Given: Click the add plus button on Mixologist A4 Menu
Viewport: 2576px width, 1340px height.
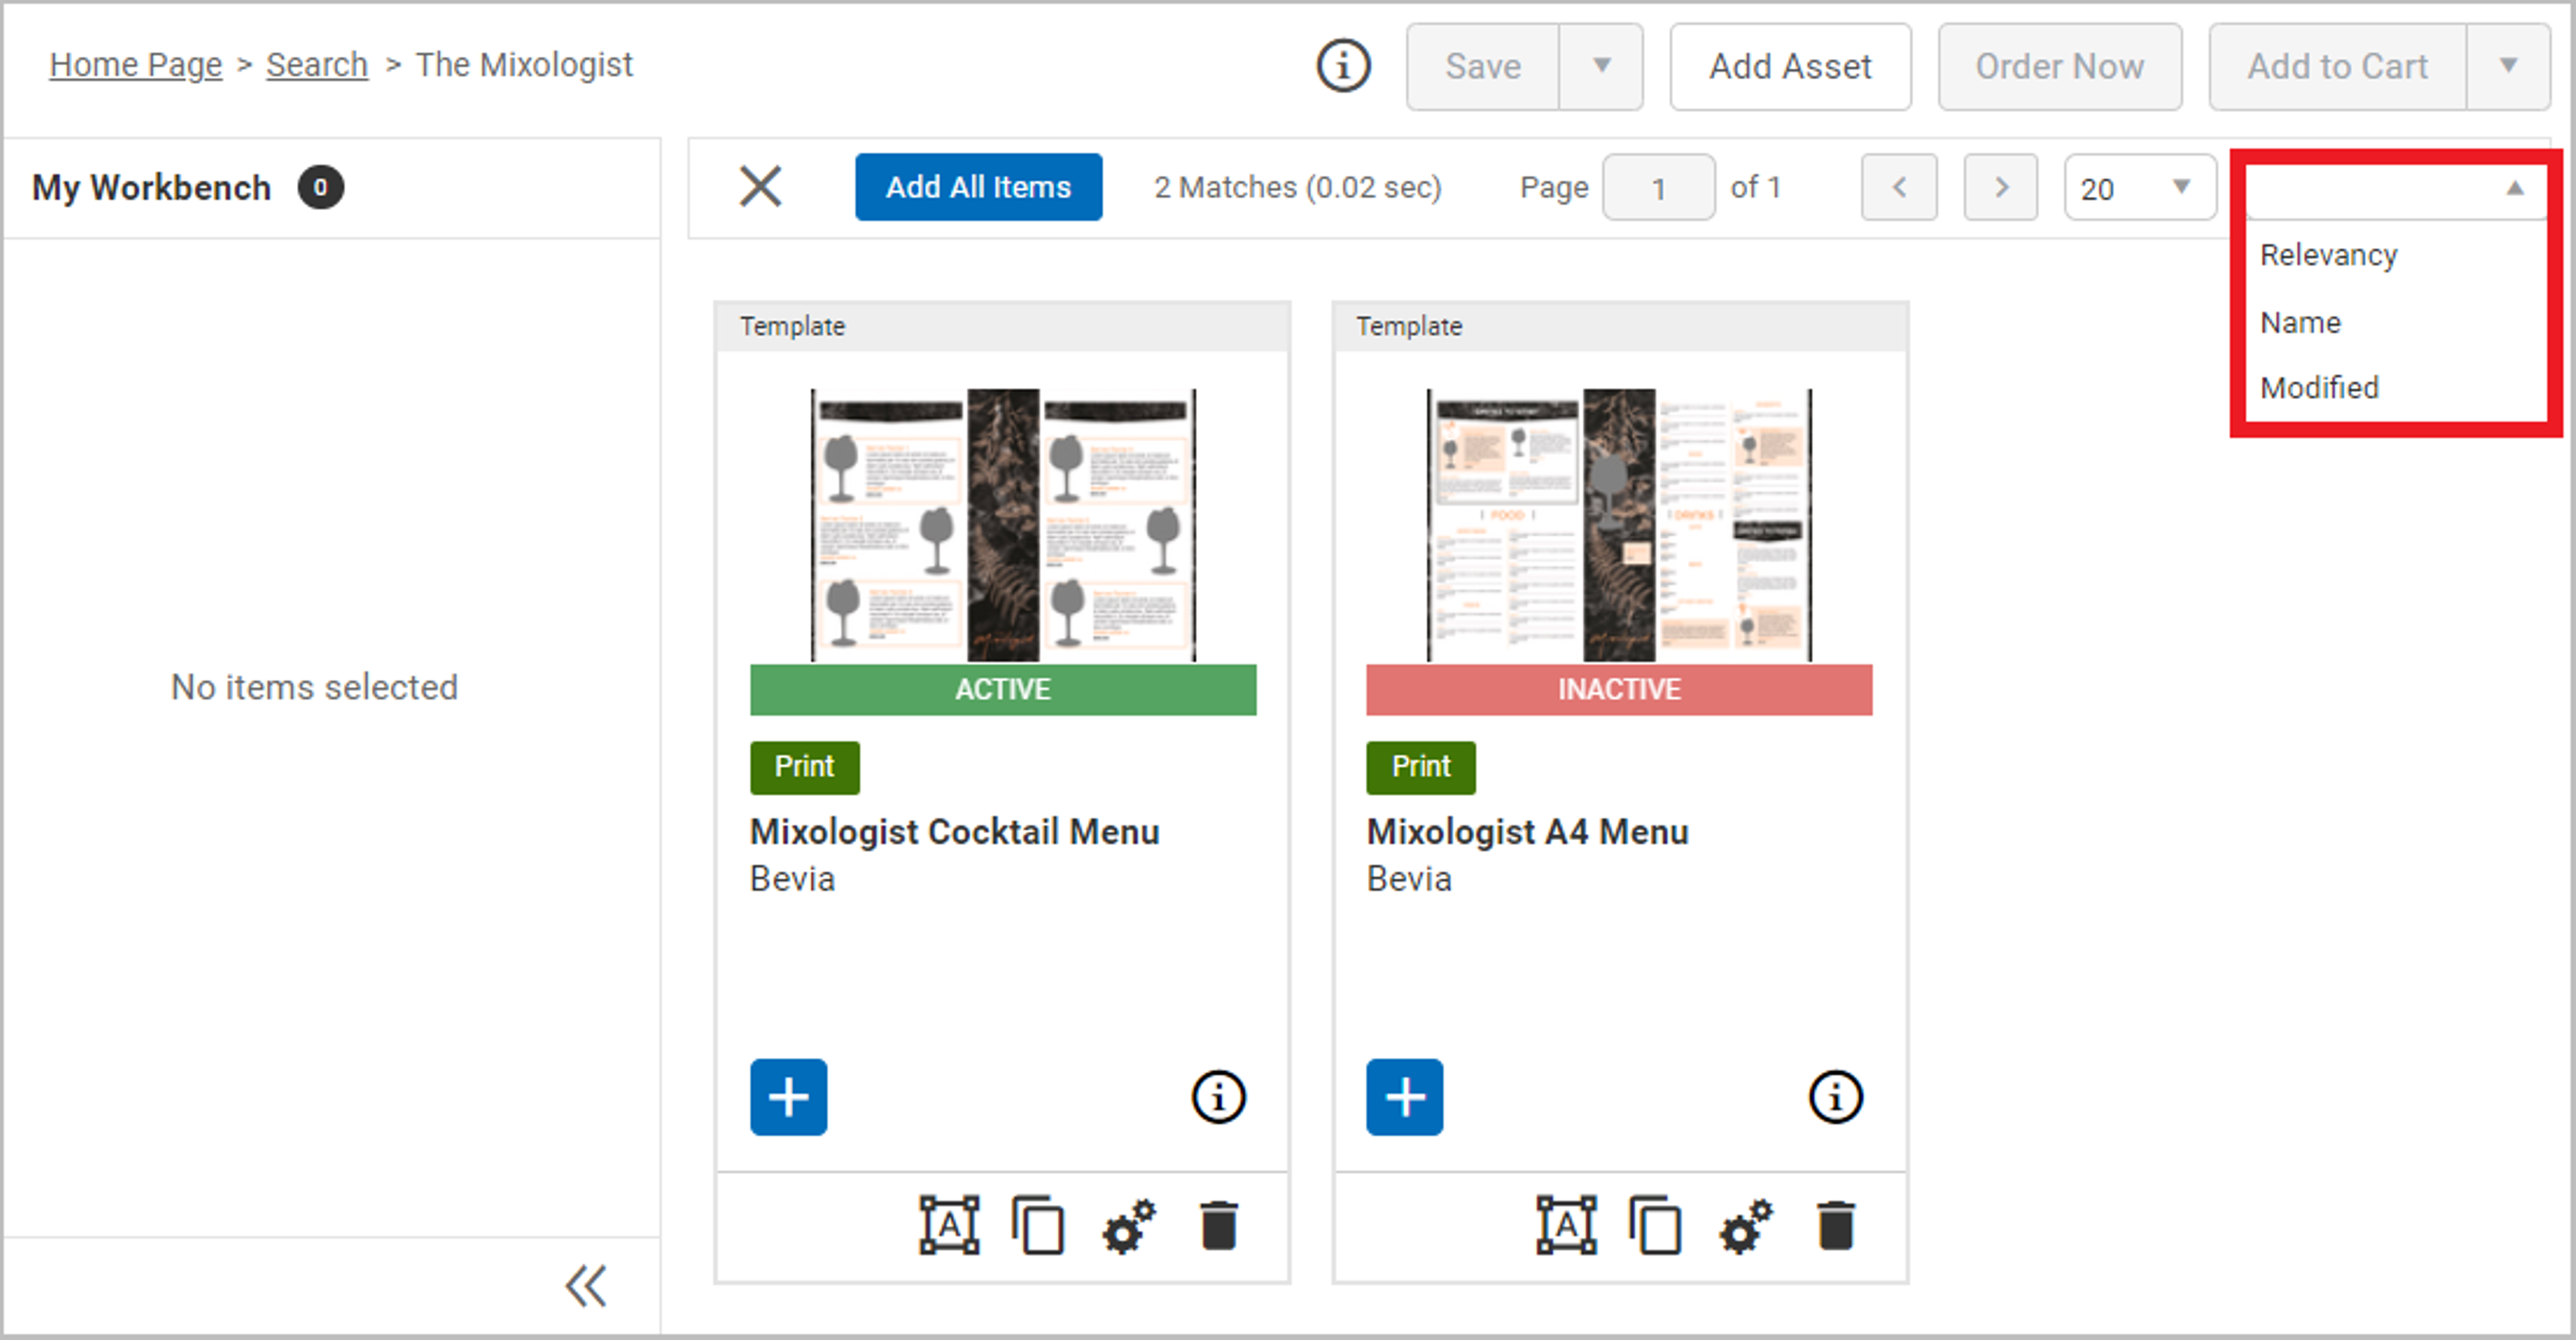Looking at the screenshot, I should tap(1404, 1098).
